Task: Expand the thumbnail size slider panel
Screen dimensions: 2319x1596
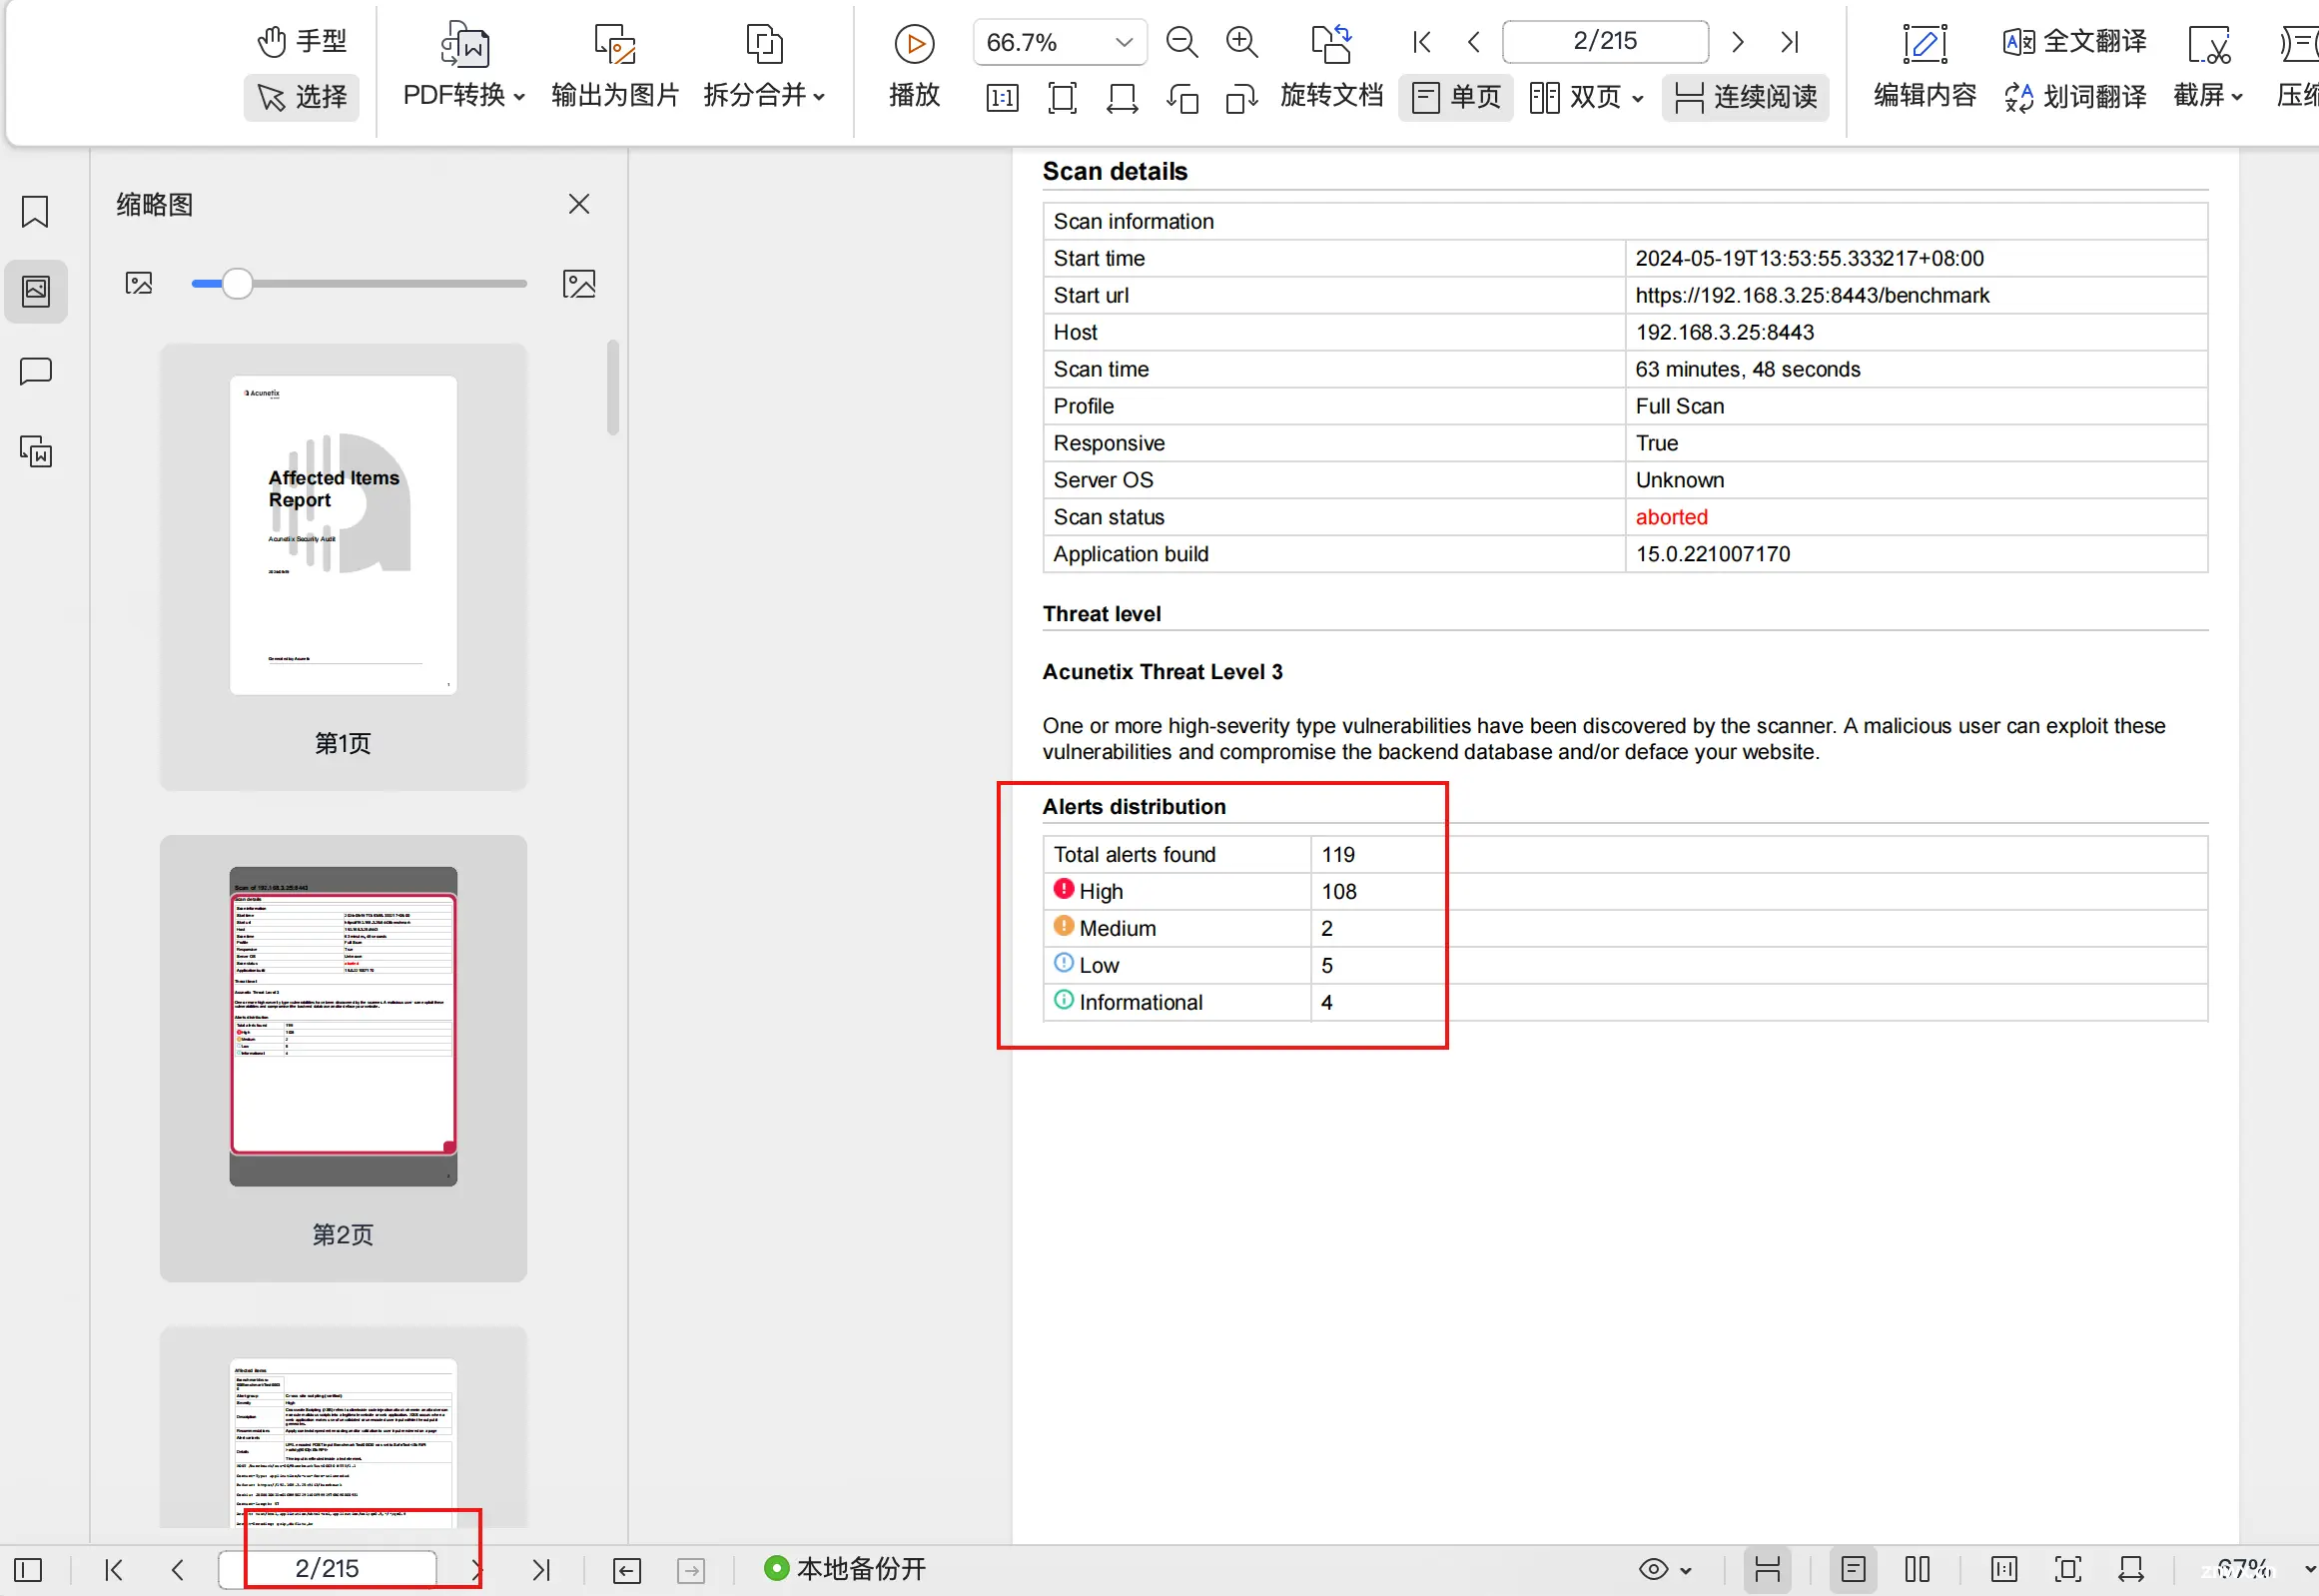Action: [579, 282]
